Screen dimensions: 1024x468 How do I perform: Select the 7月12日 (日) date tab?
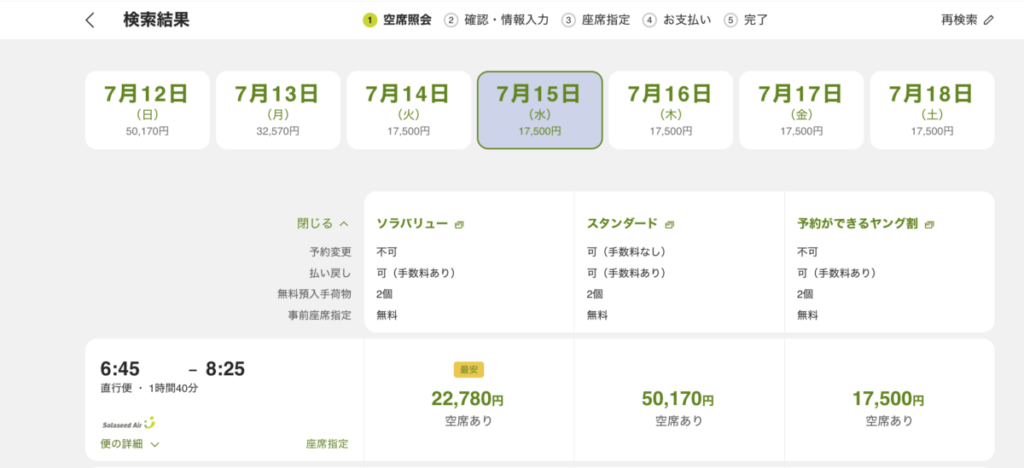point(147,110)
